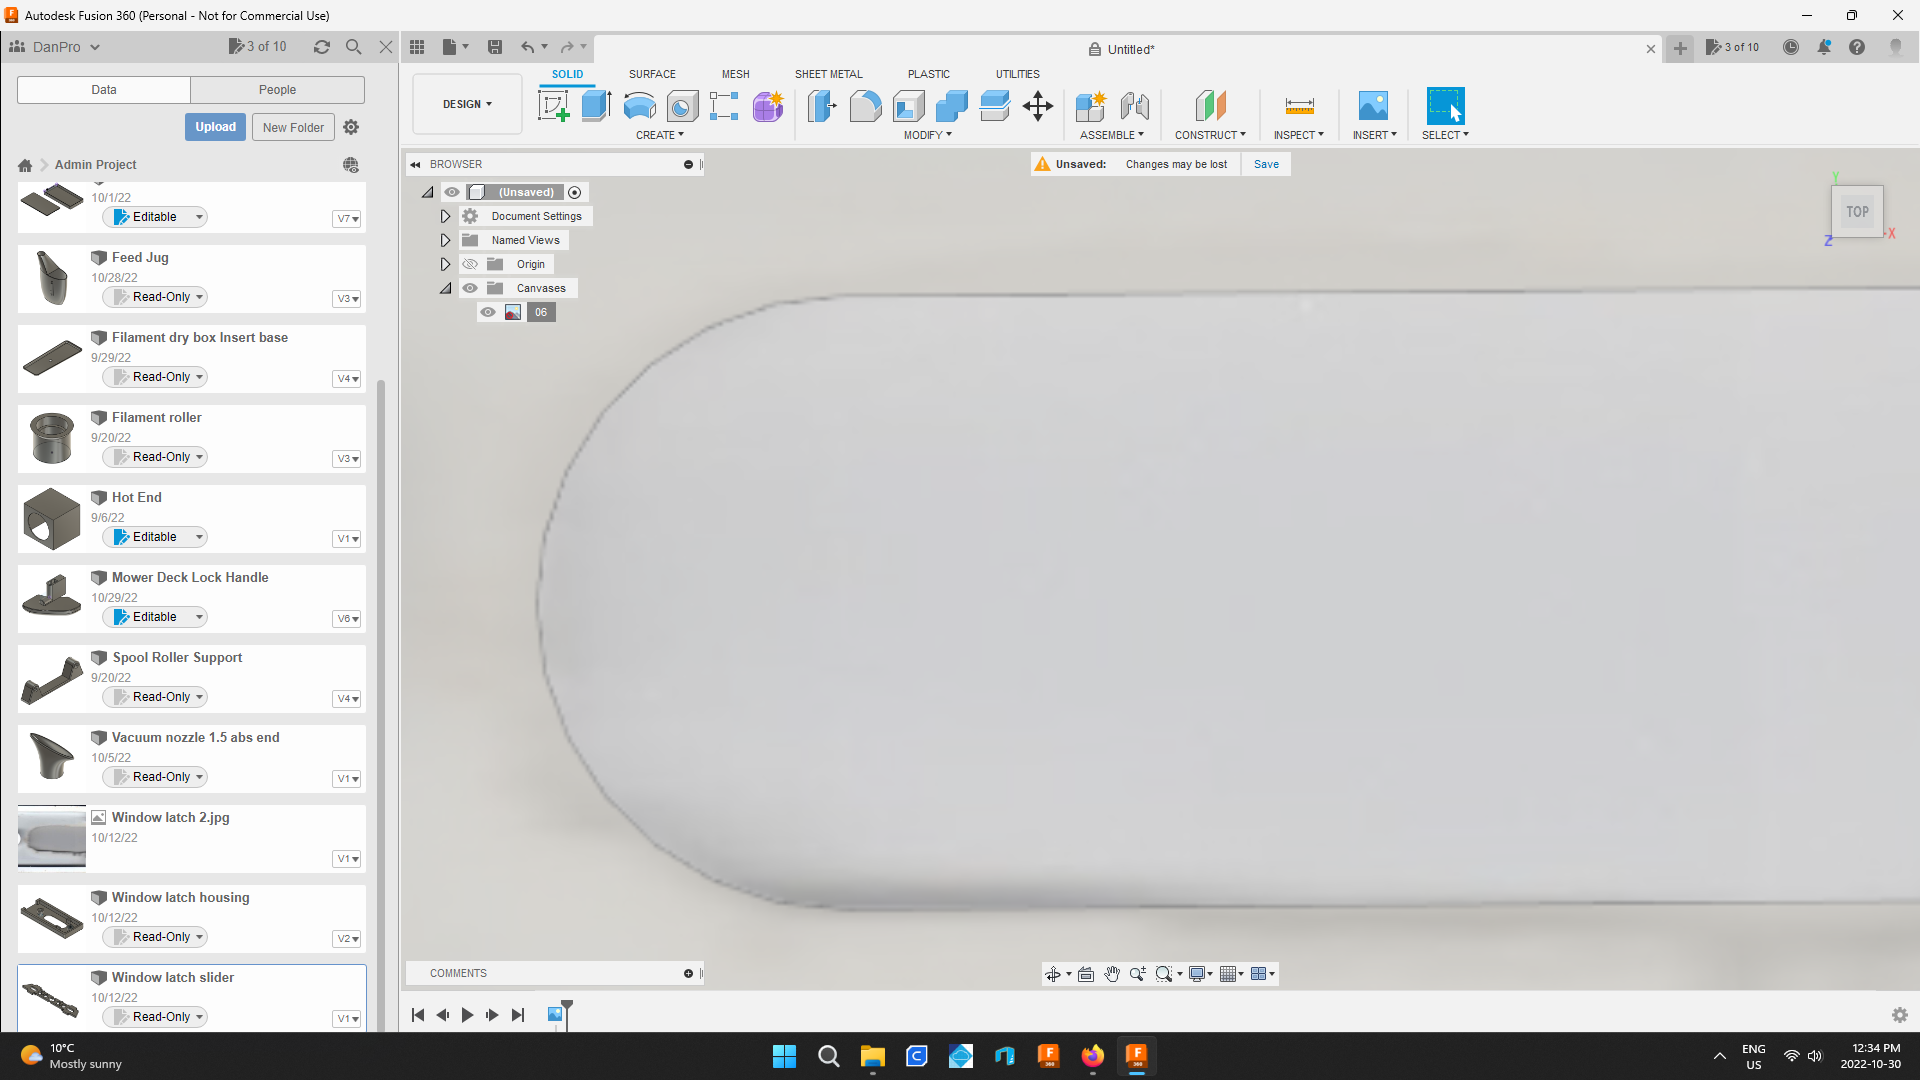Open the Hole tool
This screenshot has height=1080, width=1920.
683,106
